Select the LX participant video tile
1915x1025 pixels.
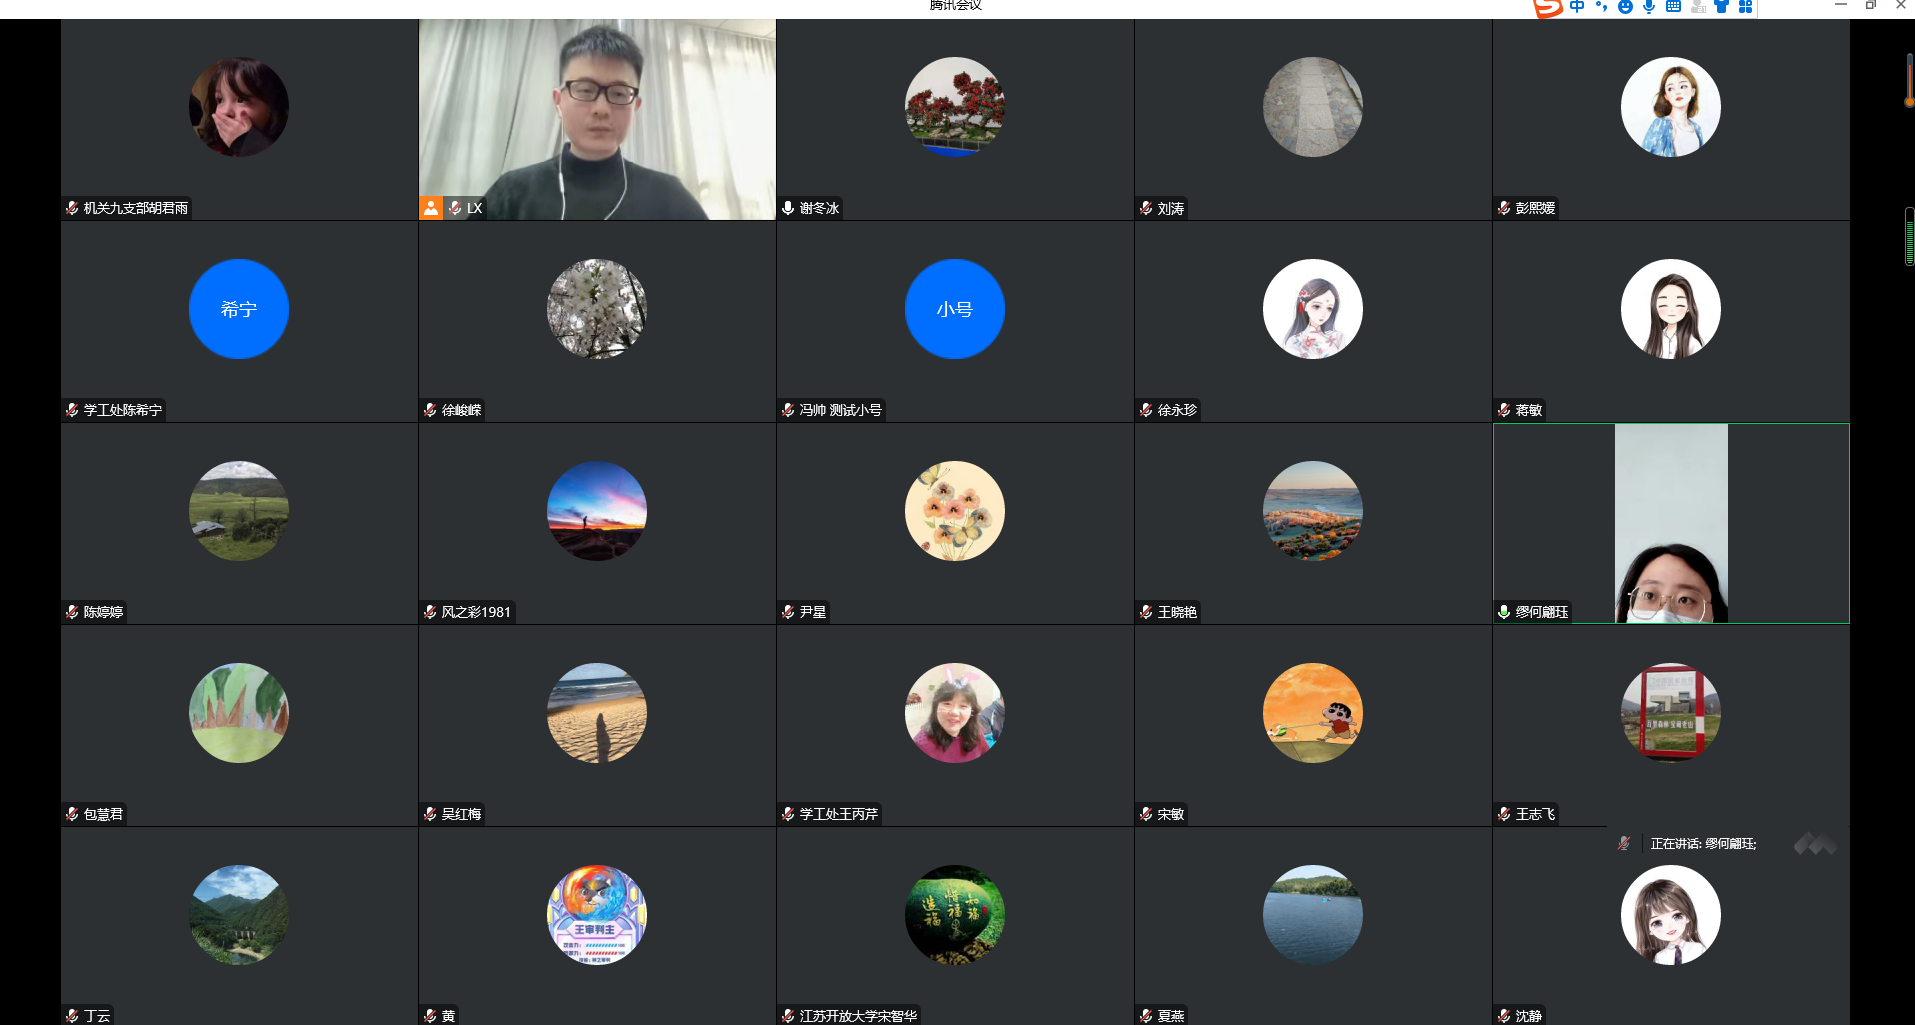tap(597, 119)
